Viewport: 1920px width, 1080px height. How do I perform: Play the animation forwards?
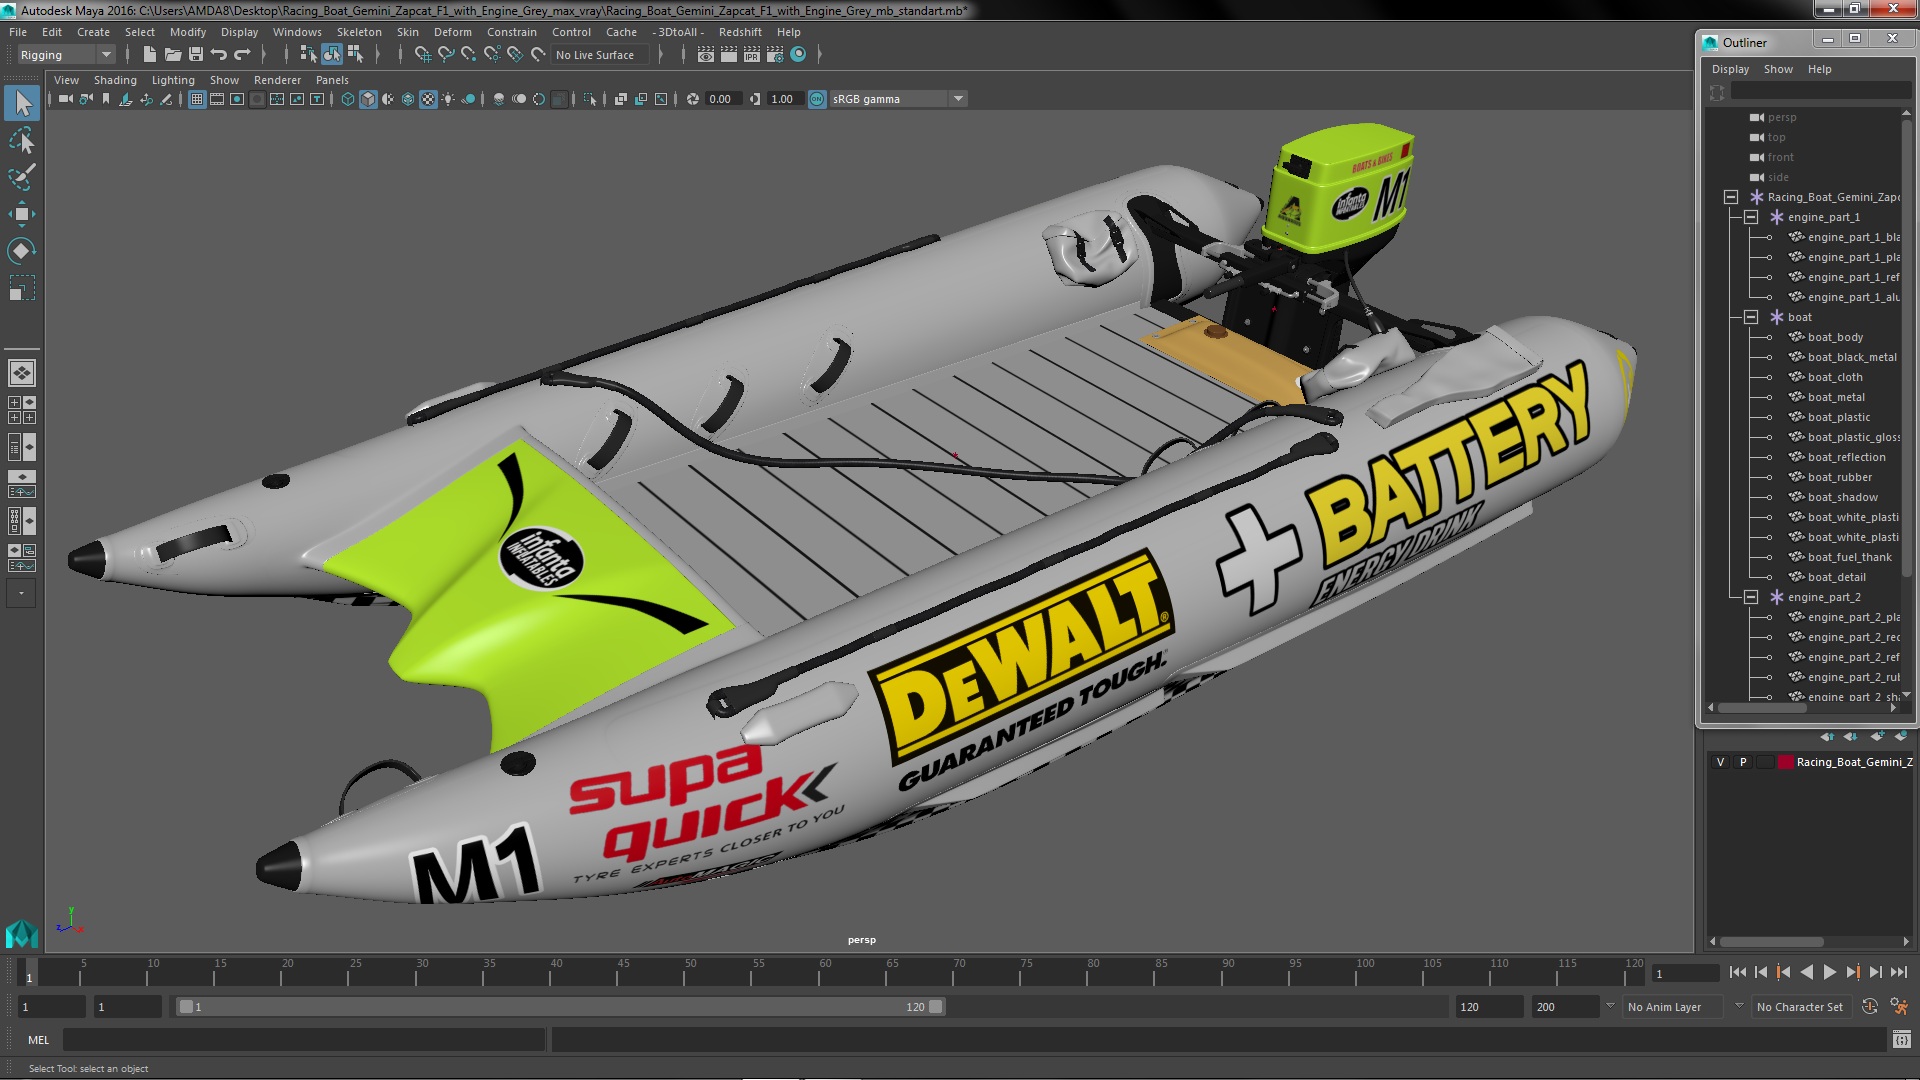click(x=1829, y=972)
